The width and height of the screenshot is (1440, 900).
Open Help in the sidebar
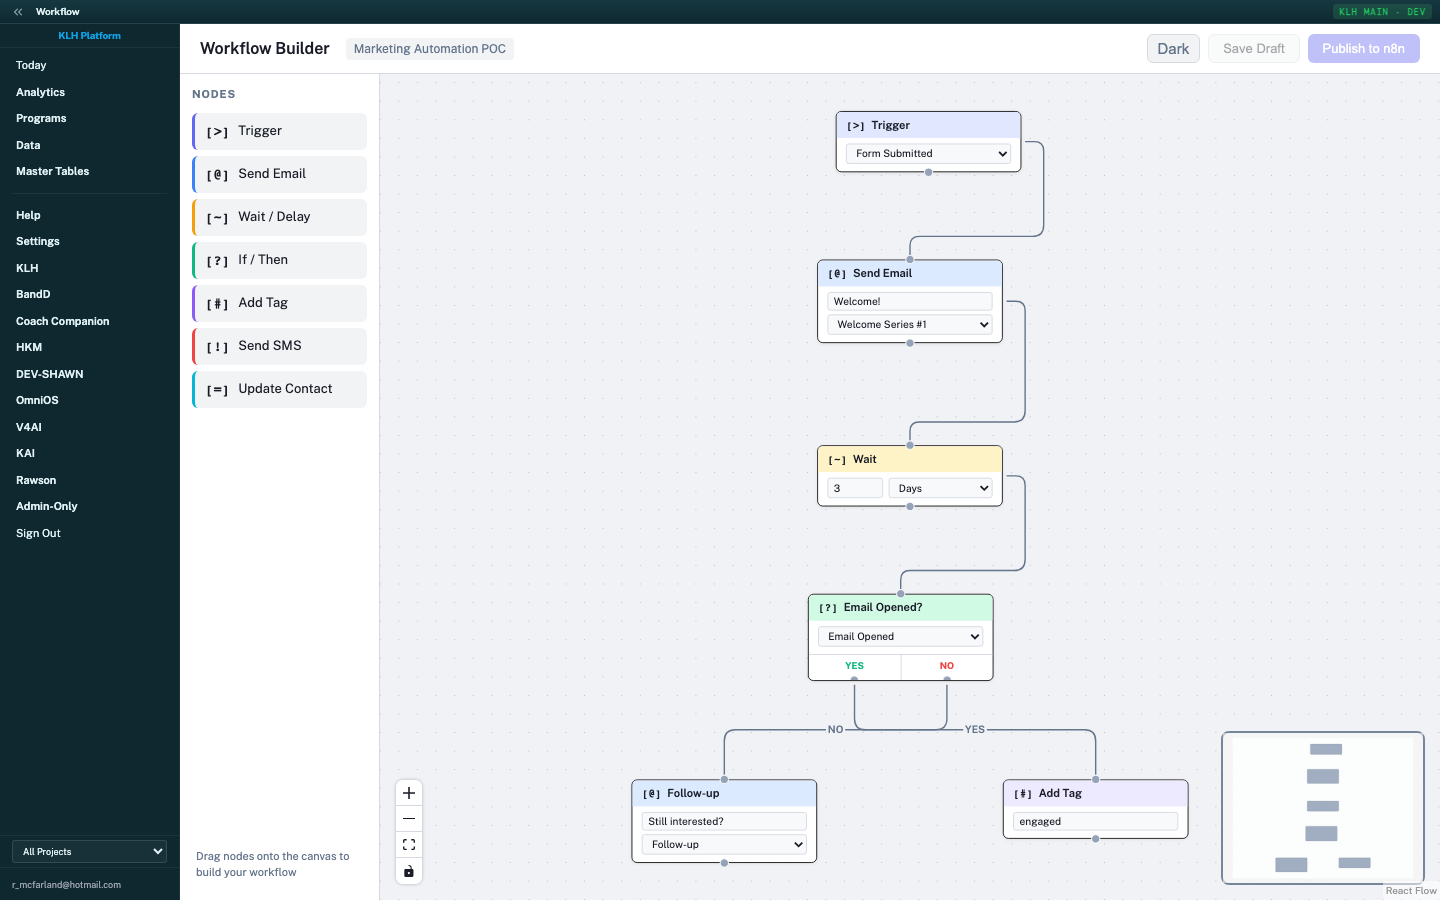(28, 215)
